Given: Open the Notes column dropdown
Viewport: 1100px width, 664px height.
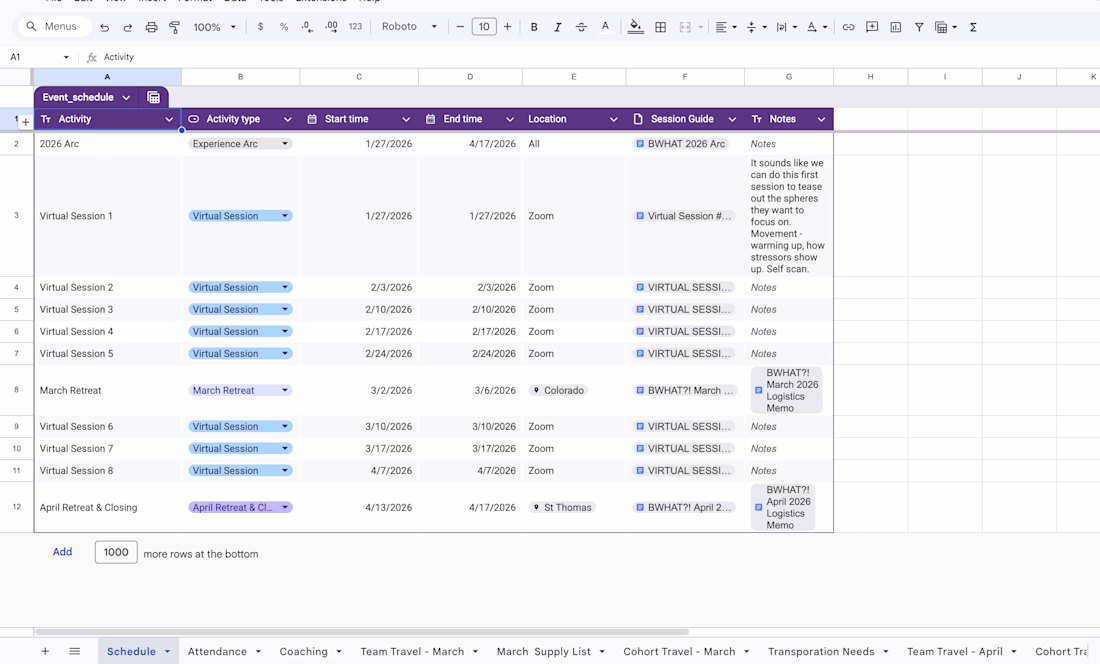Looking at the screenshot, I should point(821,119).
